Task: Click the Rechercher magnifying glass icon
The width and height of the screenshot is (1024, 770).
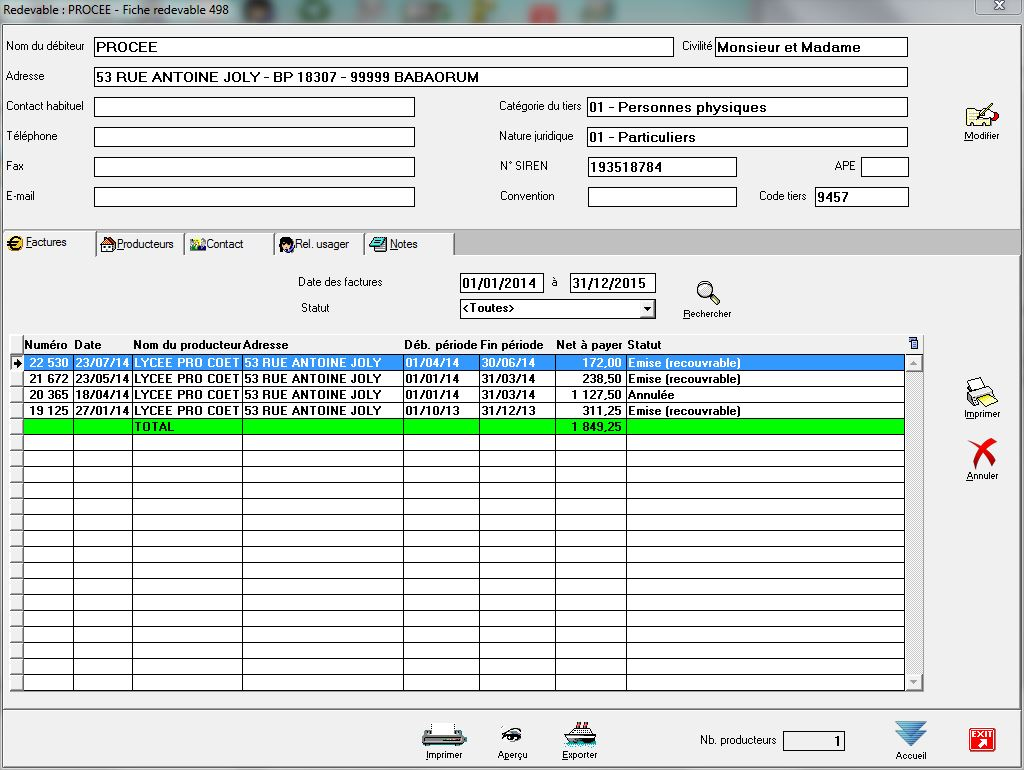Action: click(707, 294)
